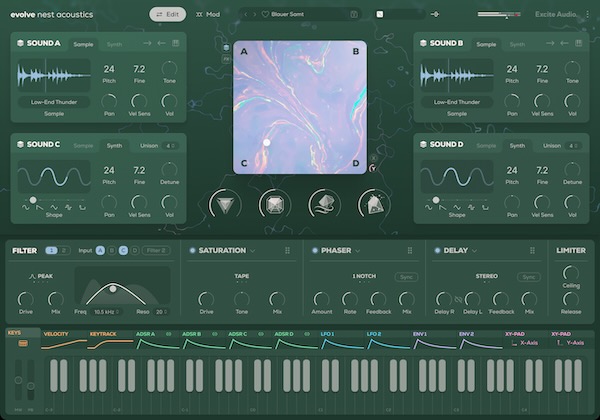
Task: Change the TAPE saturation type
Action: point(241,276)
